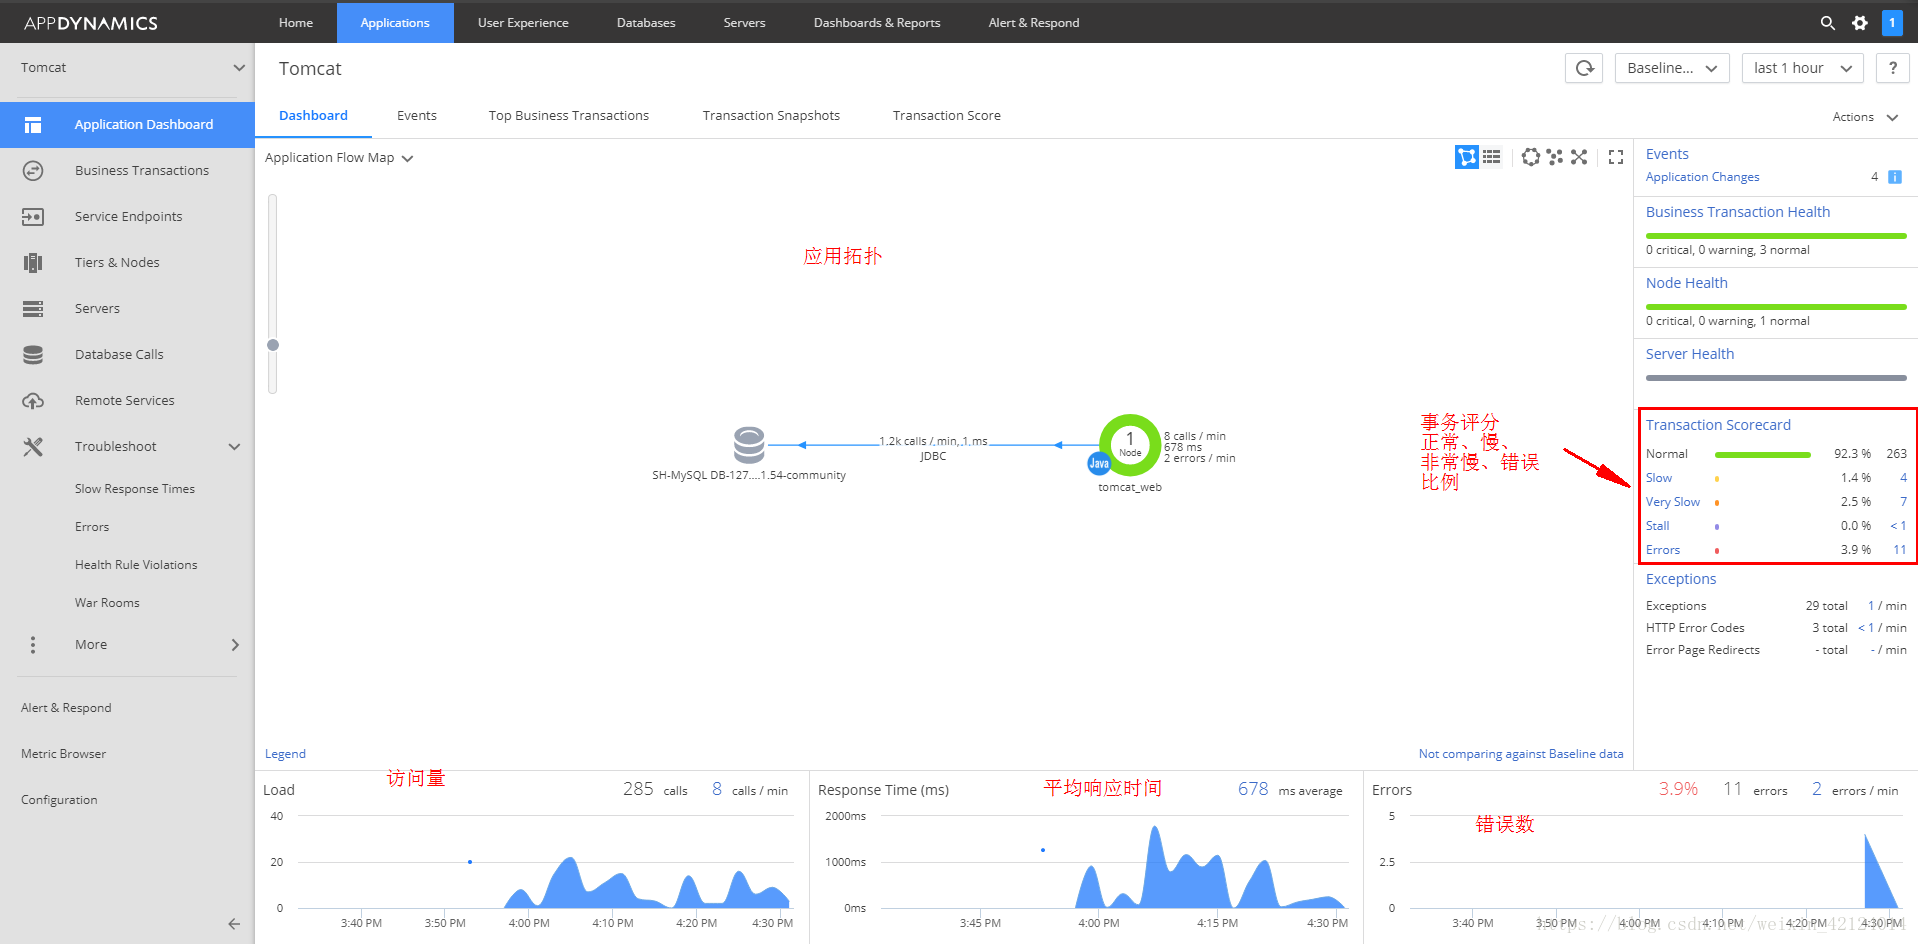This screenshot has height=944, width=1918.
Task: Open Node Health link
Action: (x=1687, y=283)
